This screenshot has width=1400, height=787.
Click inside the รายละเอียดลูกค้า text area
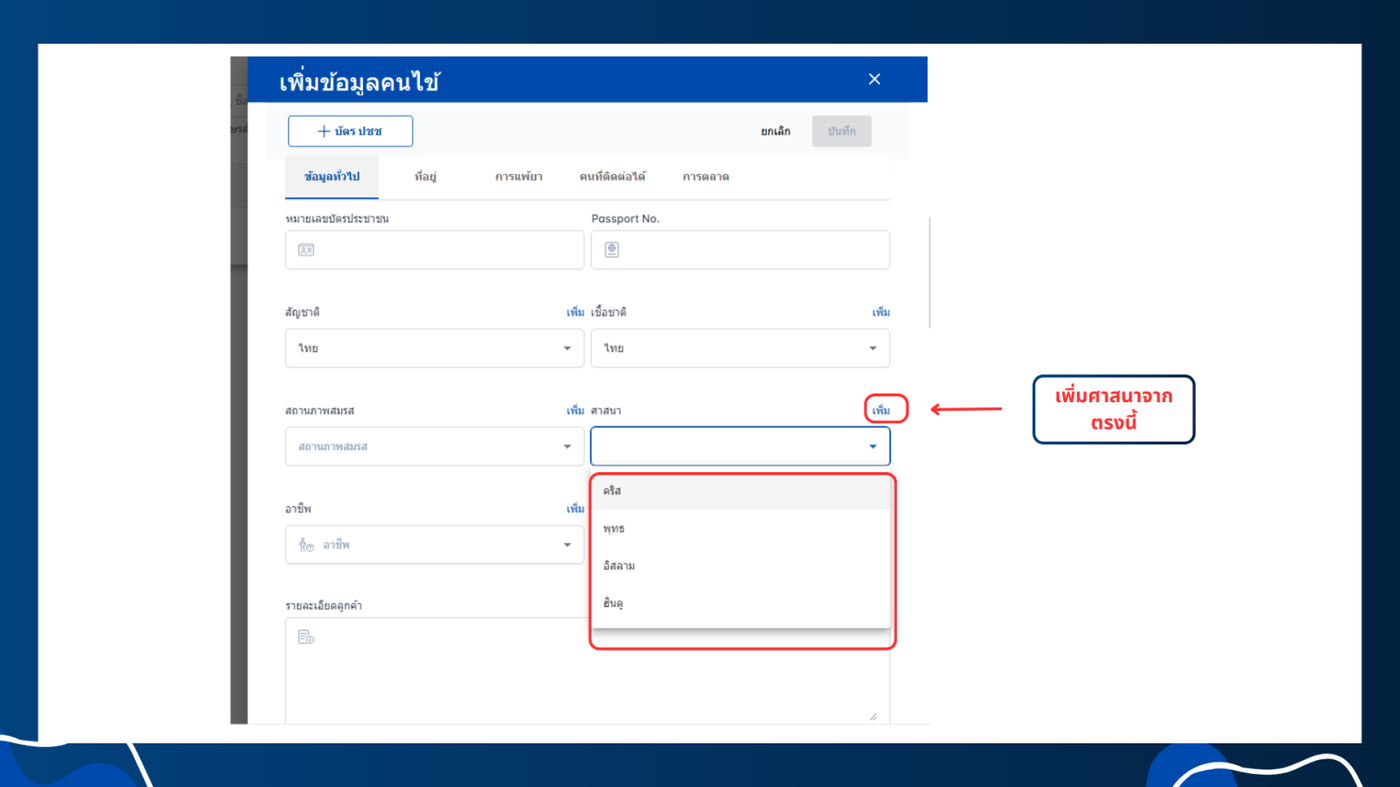click(587, 671)
